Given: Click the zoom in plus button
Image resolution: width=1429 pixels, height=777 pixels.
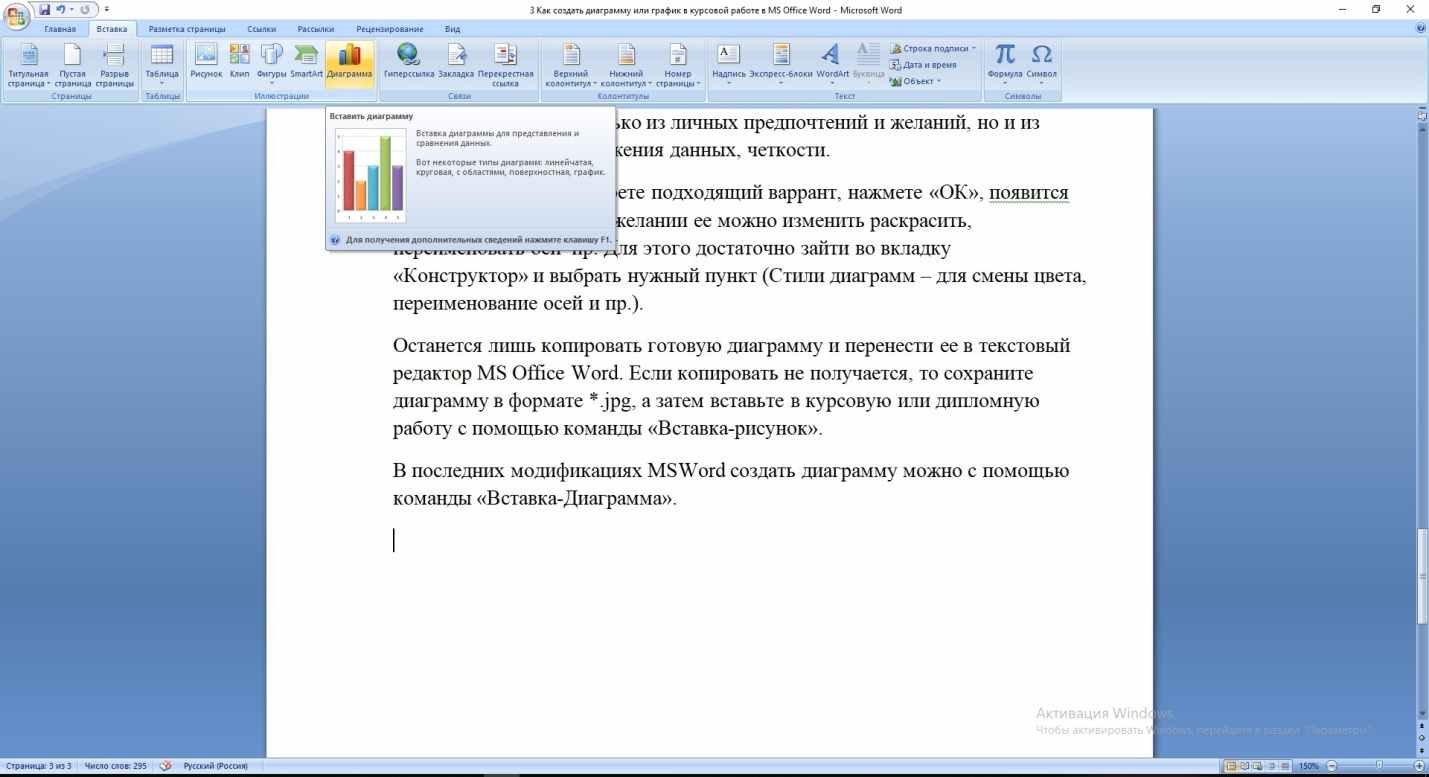Looking at the screenshot, I should [1419, 766].
